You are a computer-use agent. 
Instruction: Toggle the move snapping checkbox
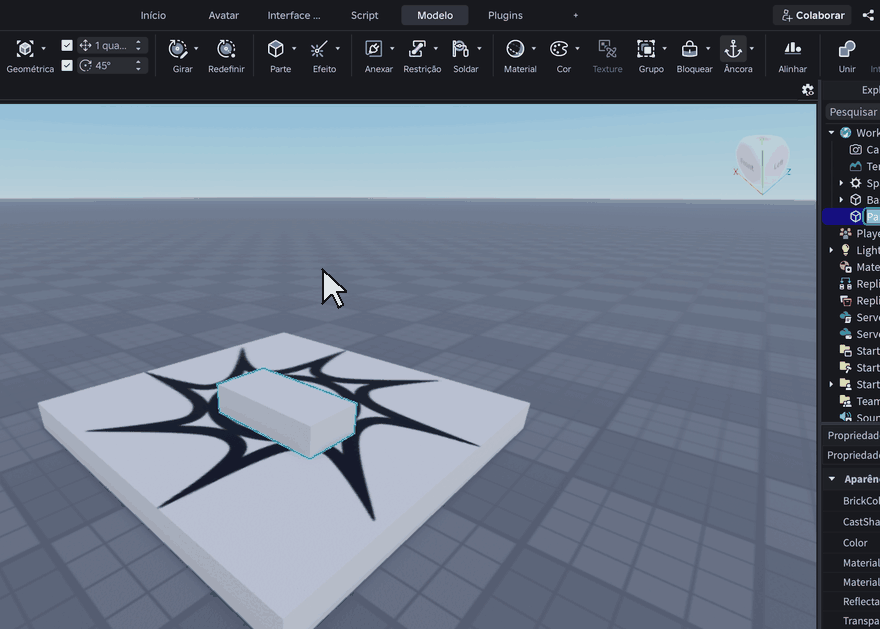click(x=67, y=45)
